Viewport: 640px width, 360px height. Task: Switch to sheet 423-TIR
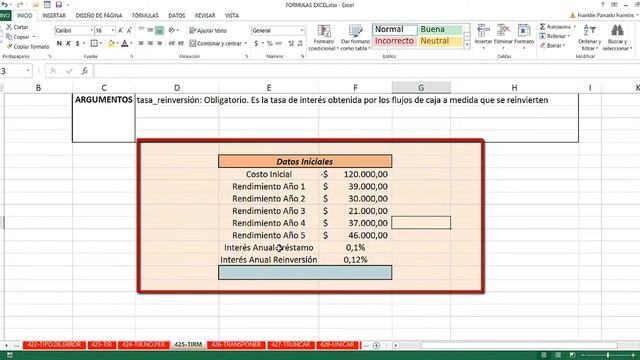(x=102, y=345)
